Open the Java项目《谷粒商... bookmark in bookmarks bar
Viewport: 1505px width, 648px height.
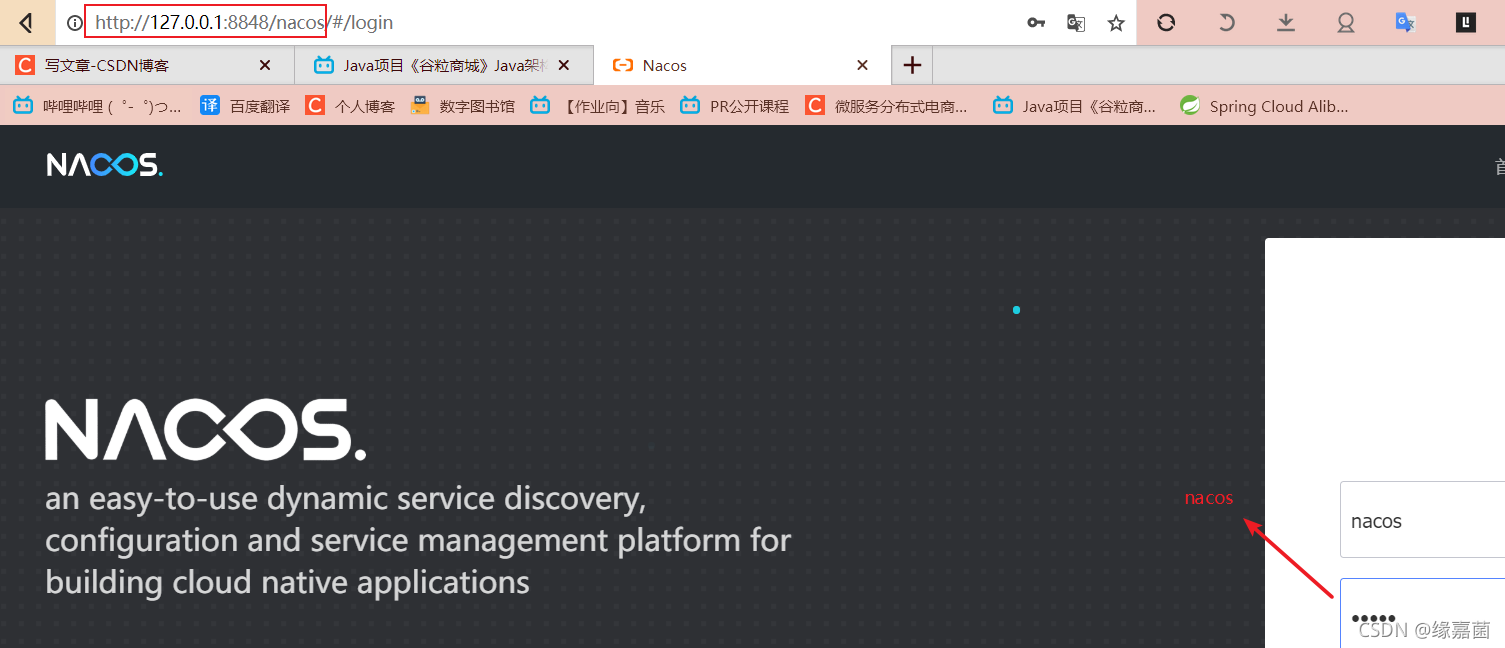click(1075, 106)
